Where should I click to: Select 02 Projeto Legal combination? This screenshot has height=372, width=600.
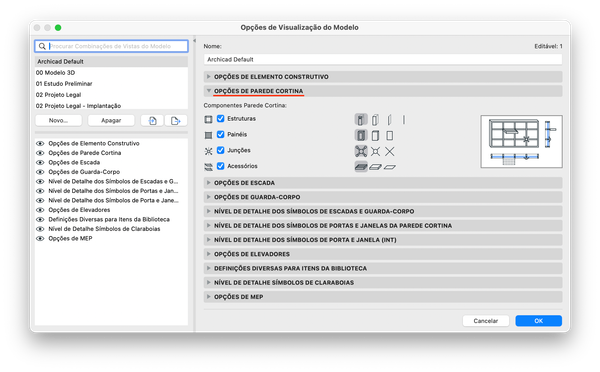click(111, 95)
